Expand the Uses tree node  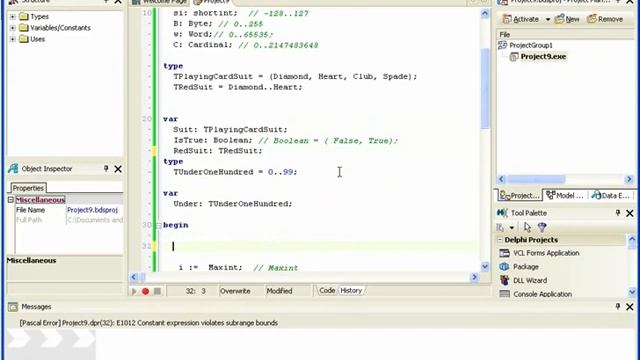(x=12, y=39)
